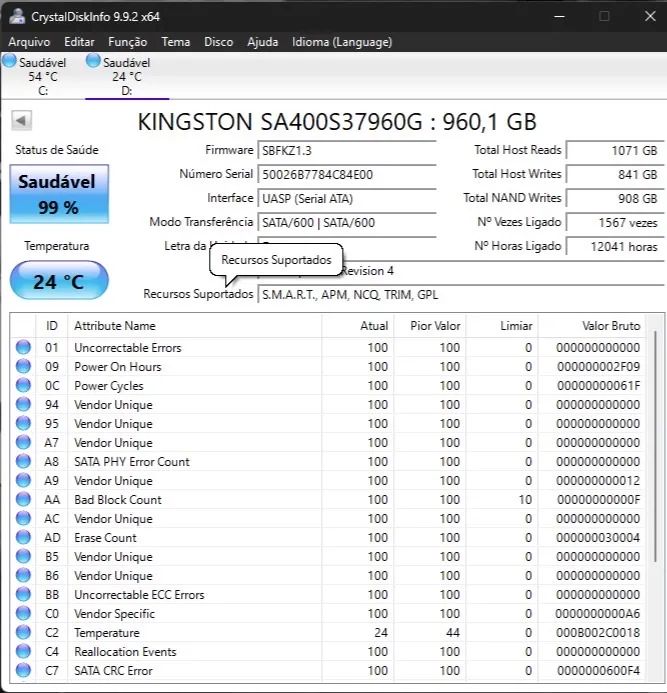
Task: Click the Temperature worst value 44
Action: click(x=453, y=632)
